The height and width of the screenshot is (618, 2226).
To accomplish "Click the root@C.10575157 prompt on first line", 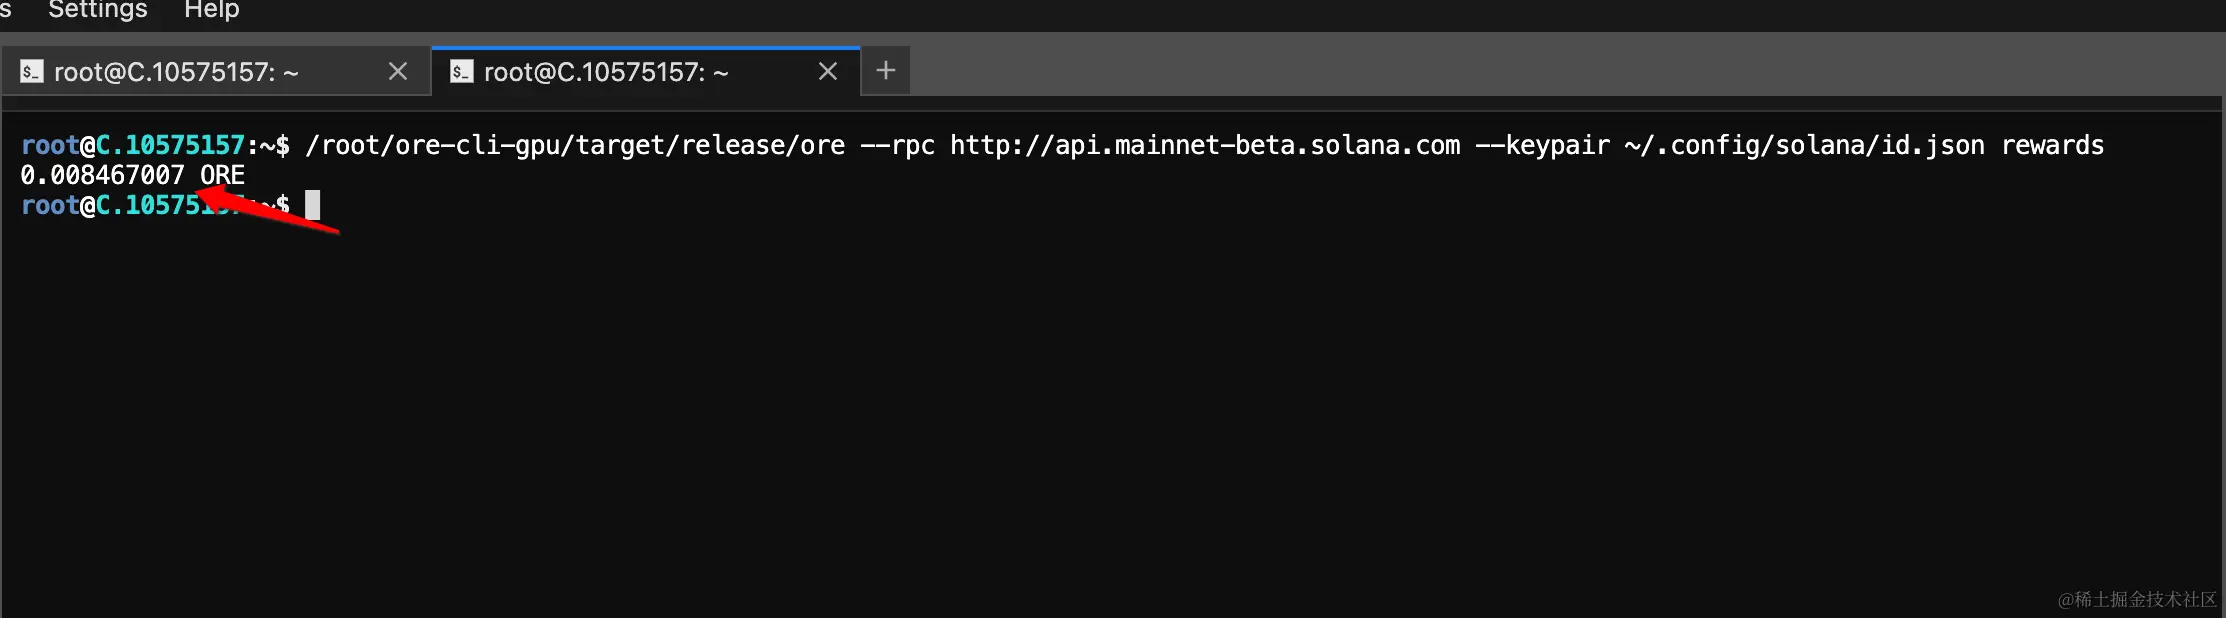I will point(133,146).
